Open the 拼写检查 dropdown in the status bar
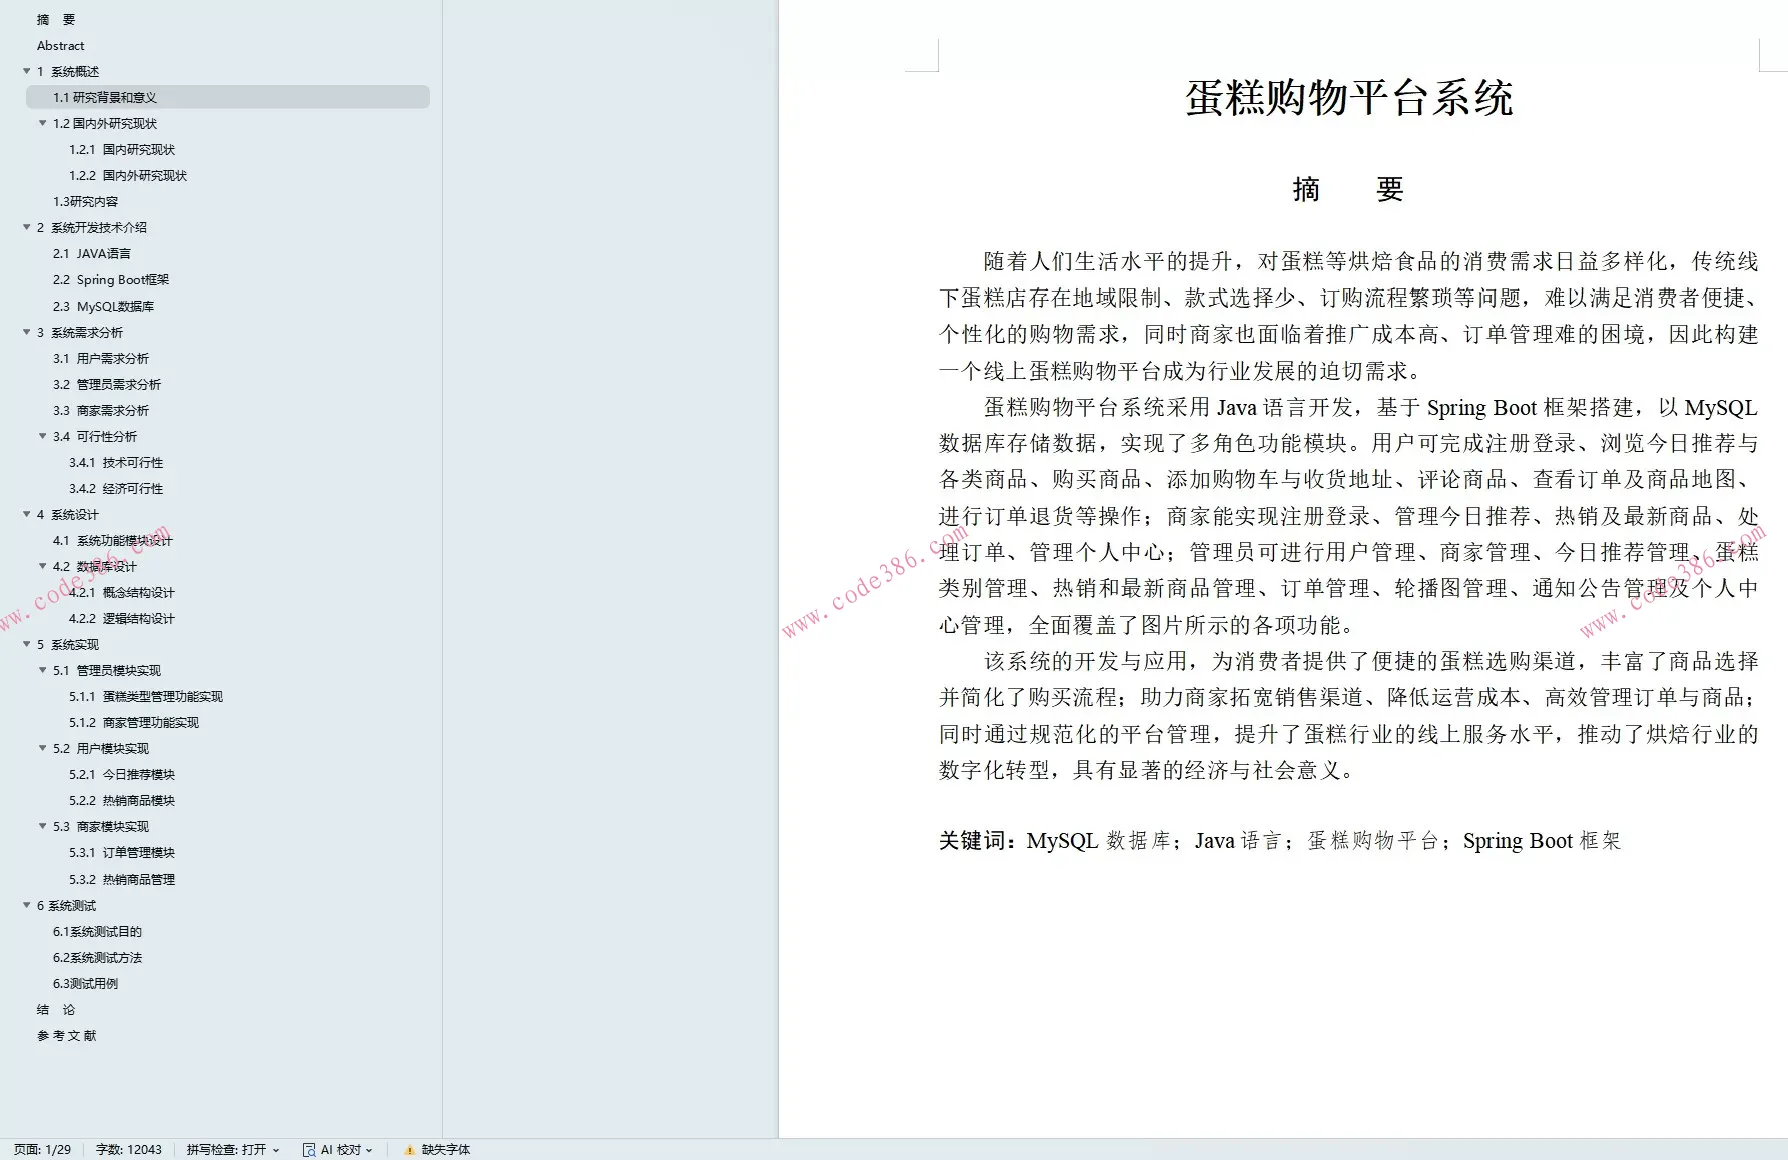This screenshot has width=1788, height=1160. [x=276, y=1149]
